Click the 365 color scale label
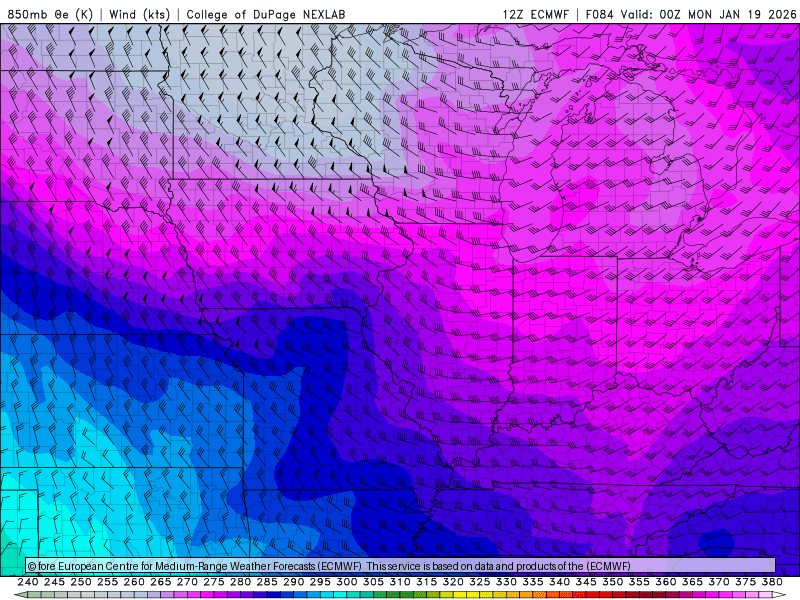The image size is (800, 600). click(x=692, y=582)
